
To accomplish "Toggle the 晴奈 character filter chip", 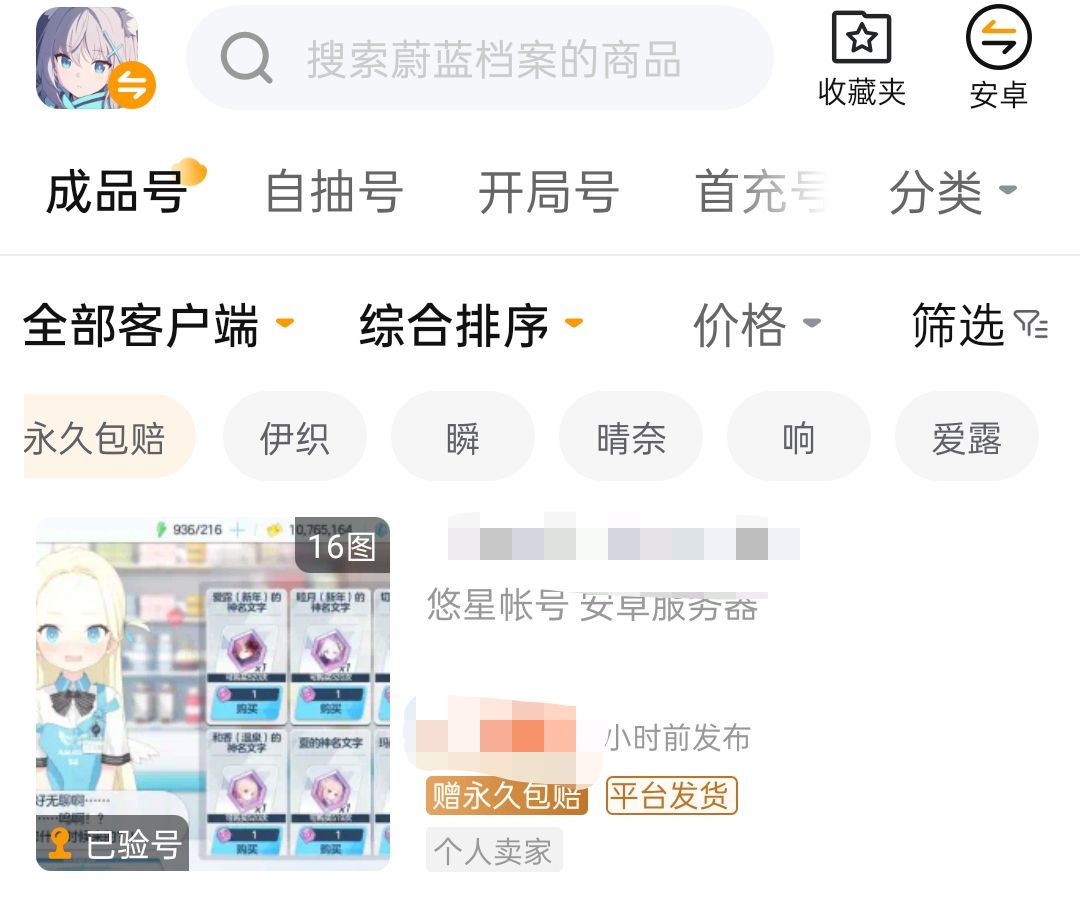I will point(631,437).
